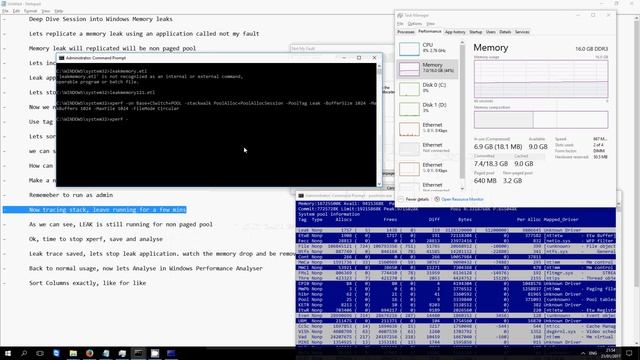The width and height of the screenshot is (640, 360).
Task: Click the 'Bytes' column header in poolmon
Action: pyautogui.click(x=464, y=220)
